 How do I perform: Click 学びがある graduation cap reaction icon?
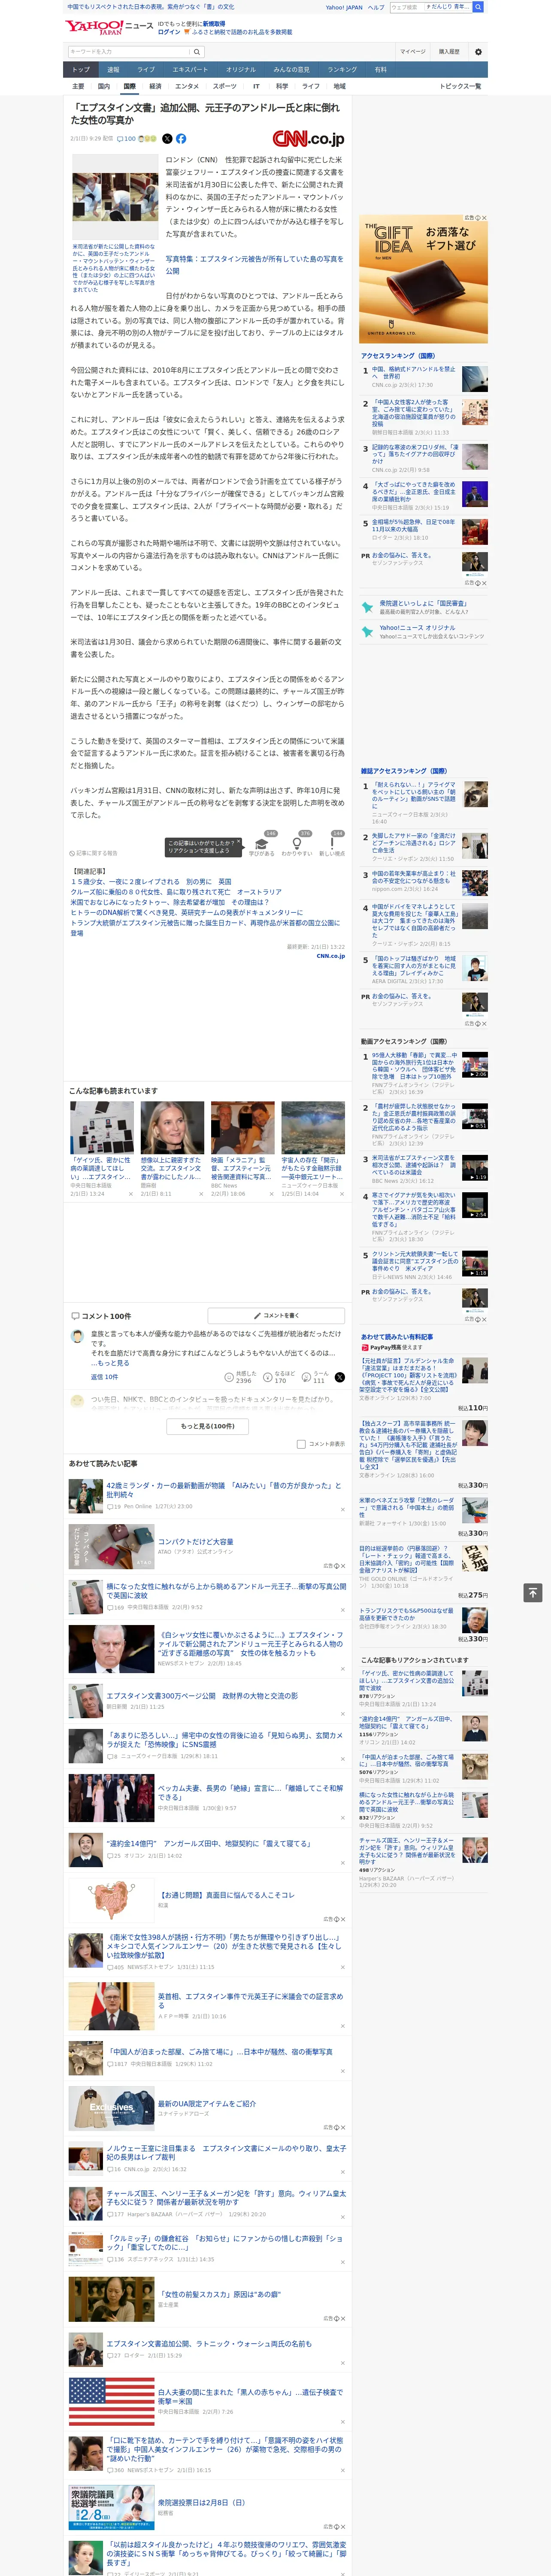click(x=262, y=844)
